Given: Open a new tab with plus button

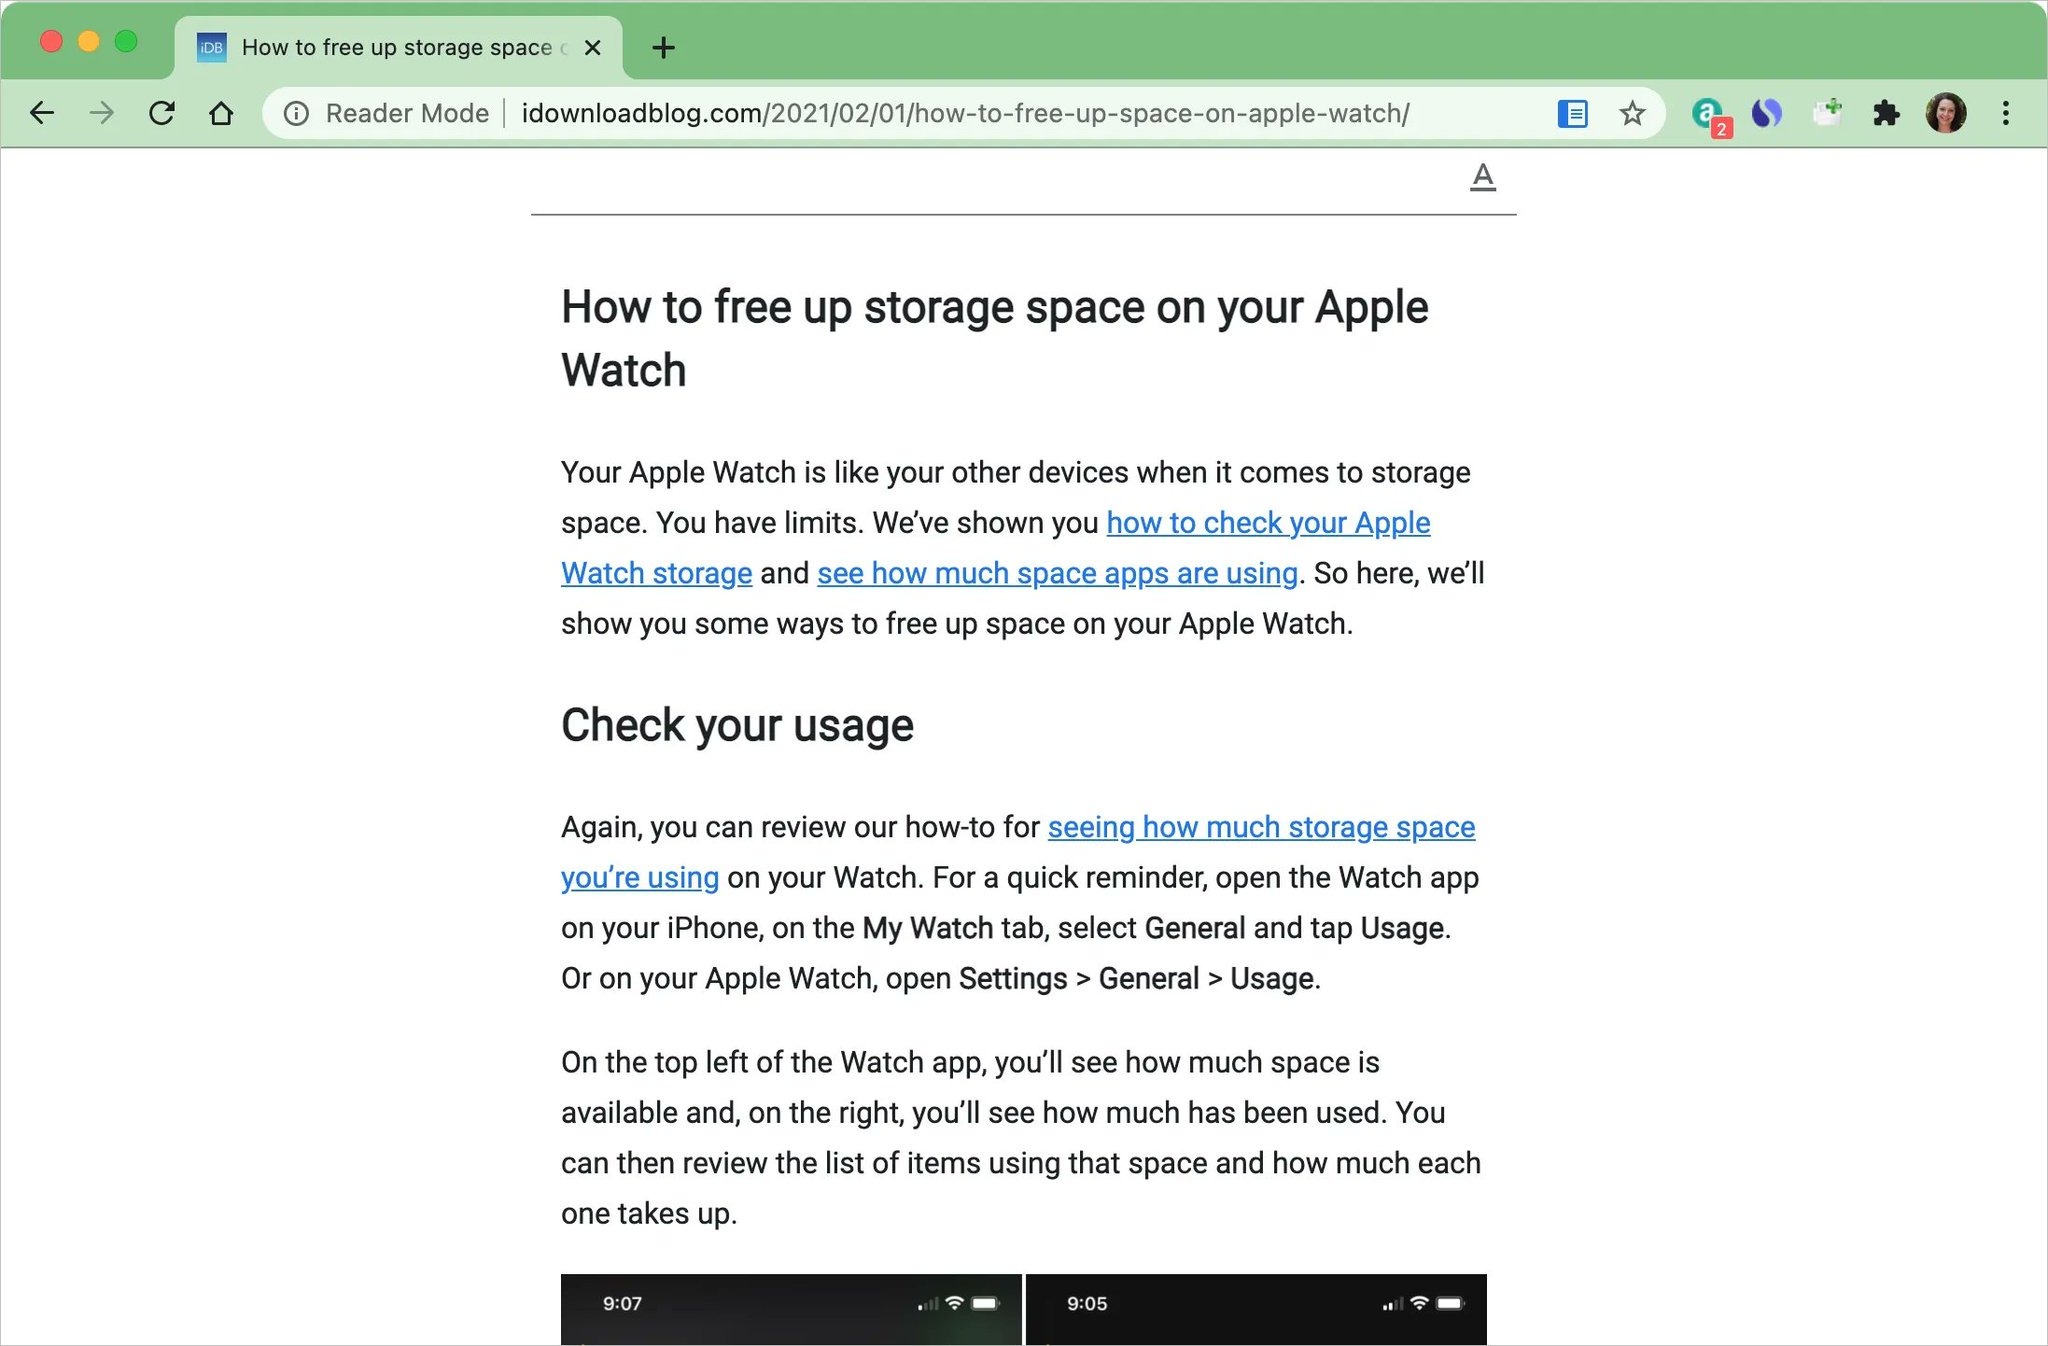Looking at the screenshot, I should pos(663,47).
